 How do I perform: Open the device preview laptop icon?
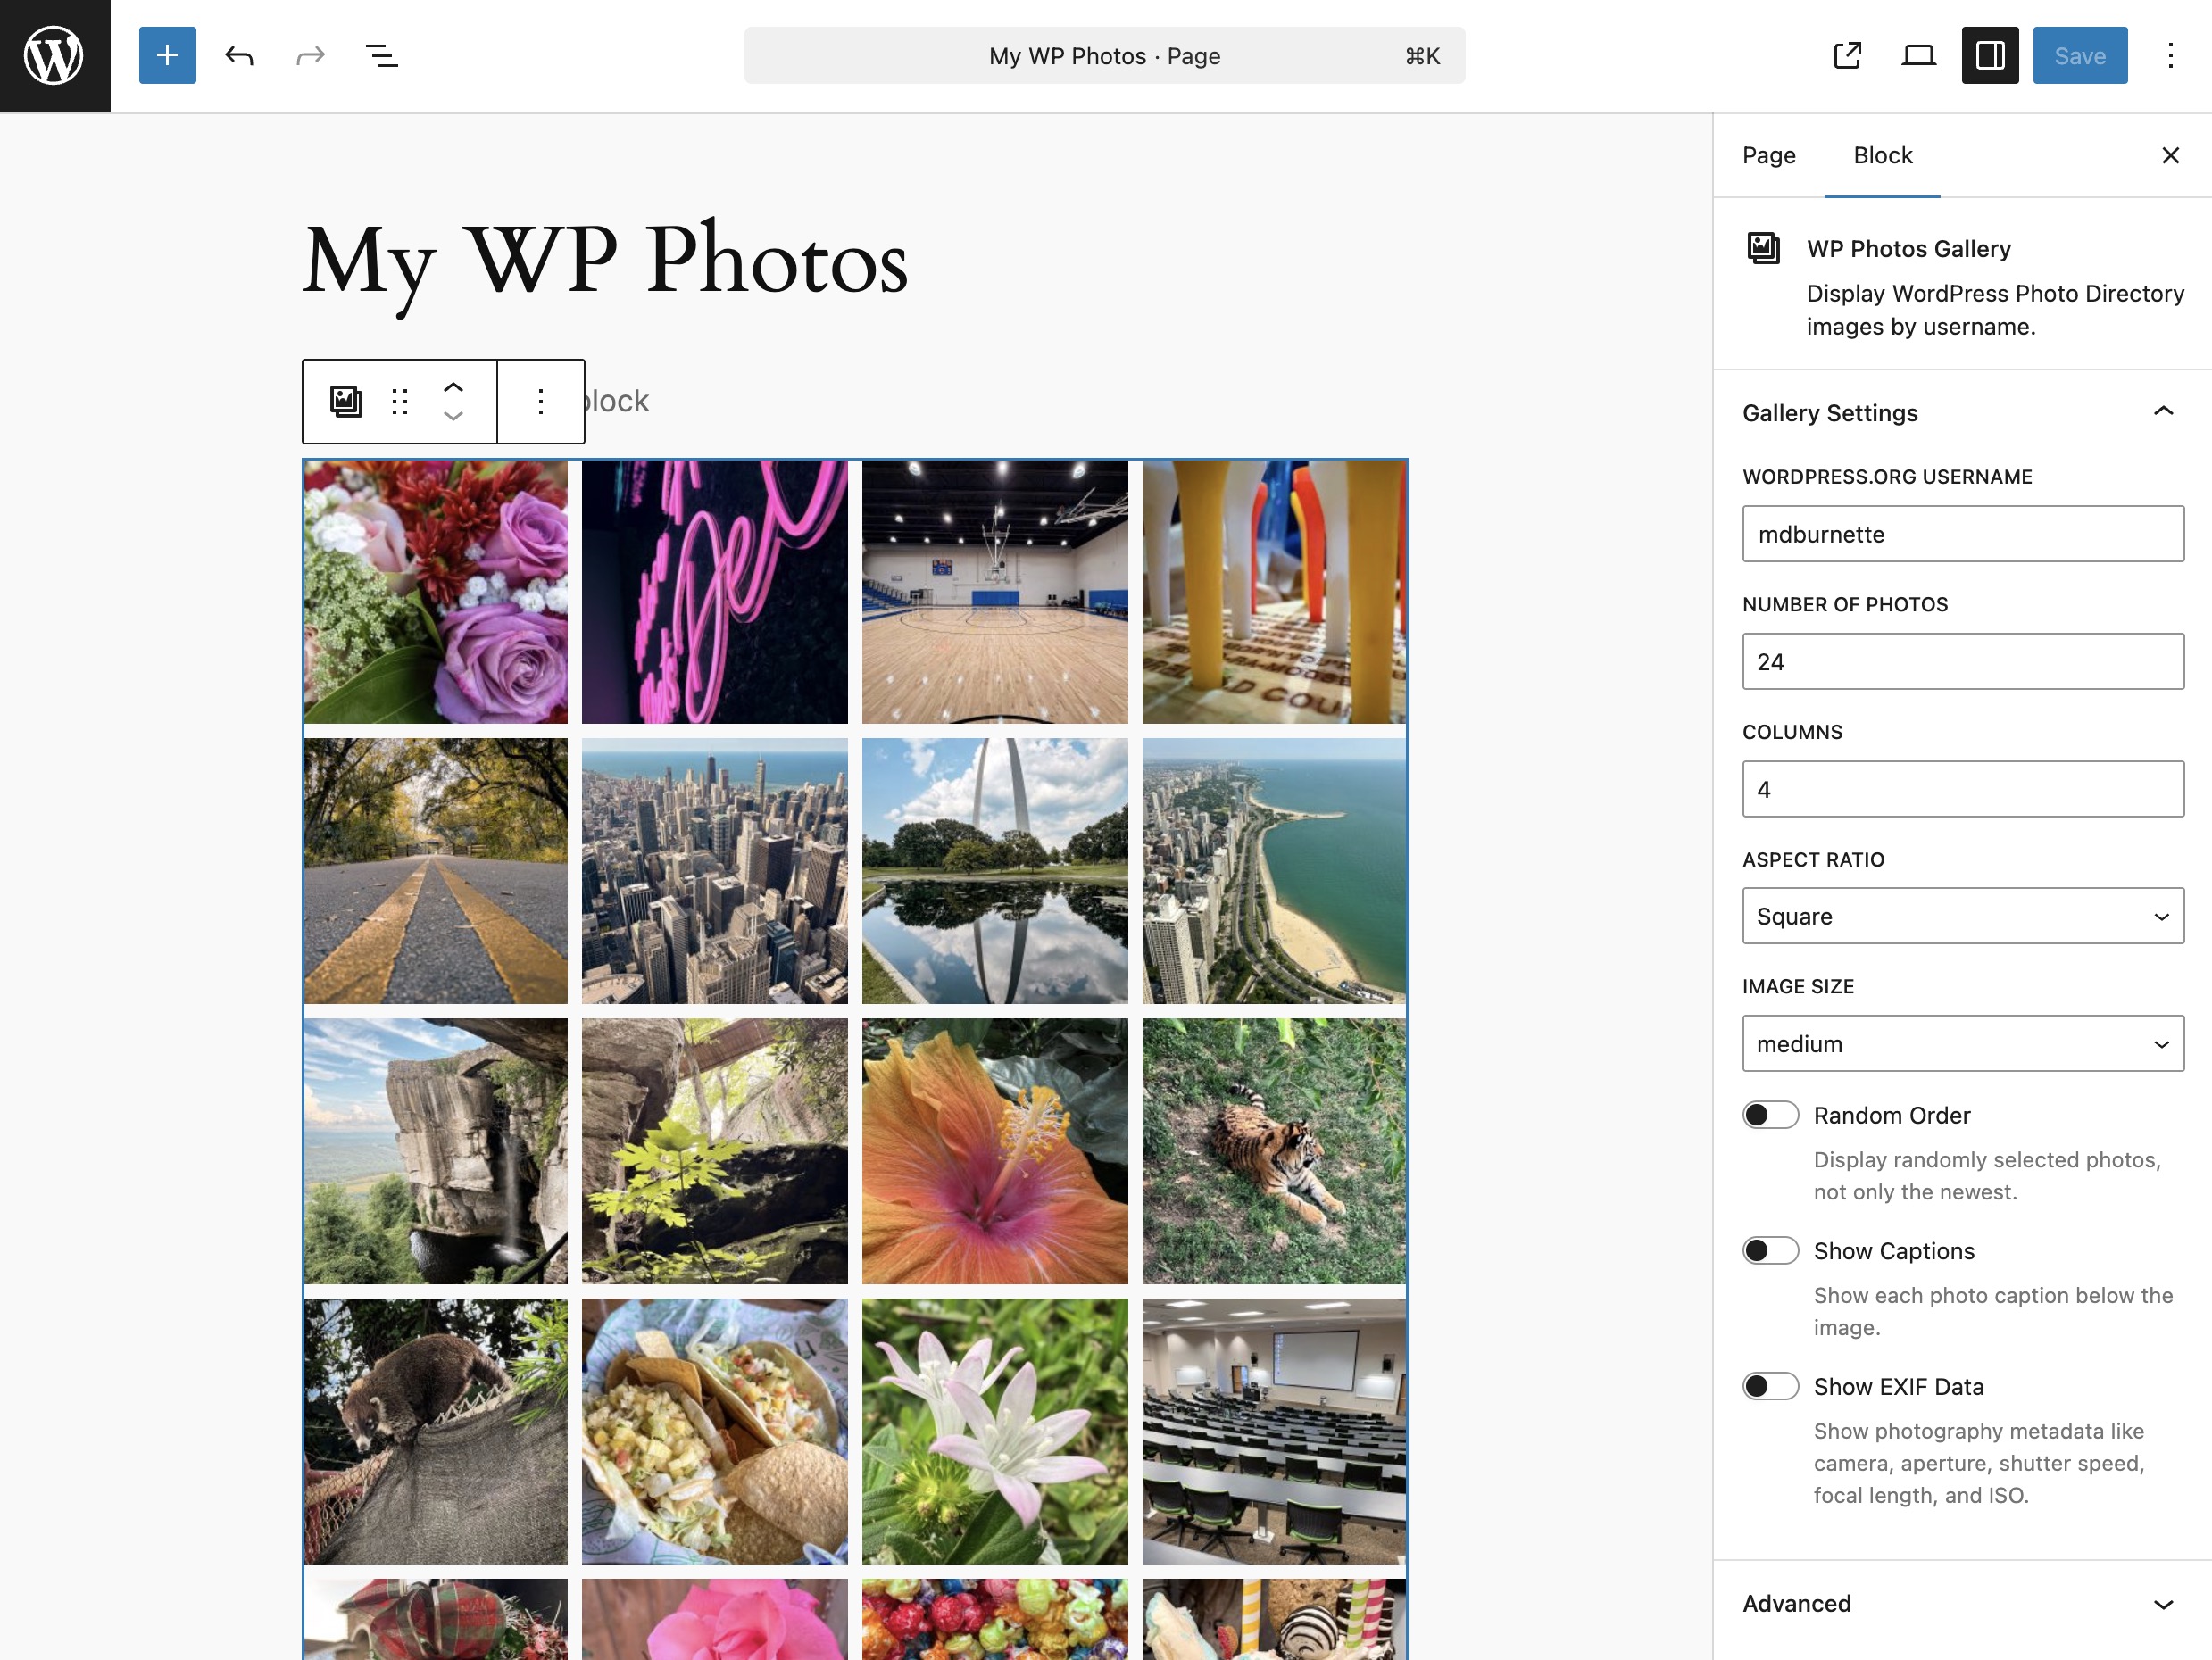coord(1918,56)
